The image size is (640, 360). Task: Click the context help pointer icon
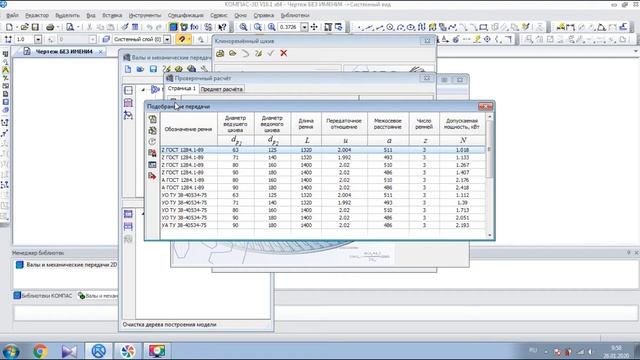(x=222, y=27)
